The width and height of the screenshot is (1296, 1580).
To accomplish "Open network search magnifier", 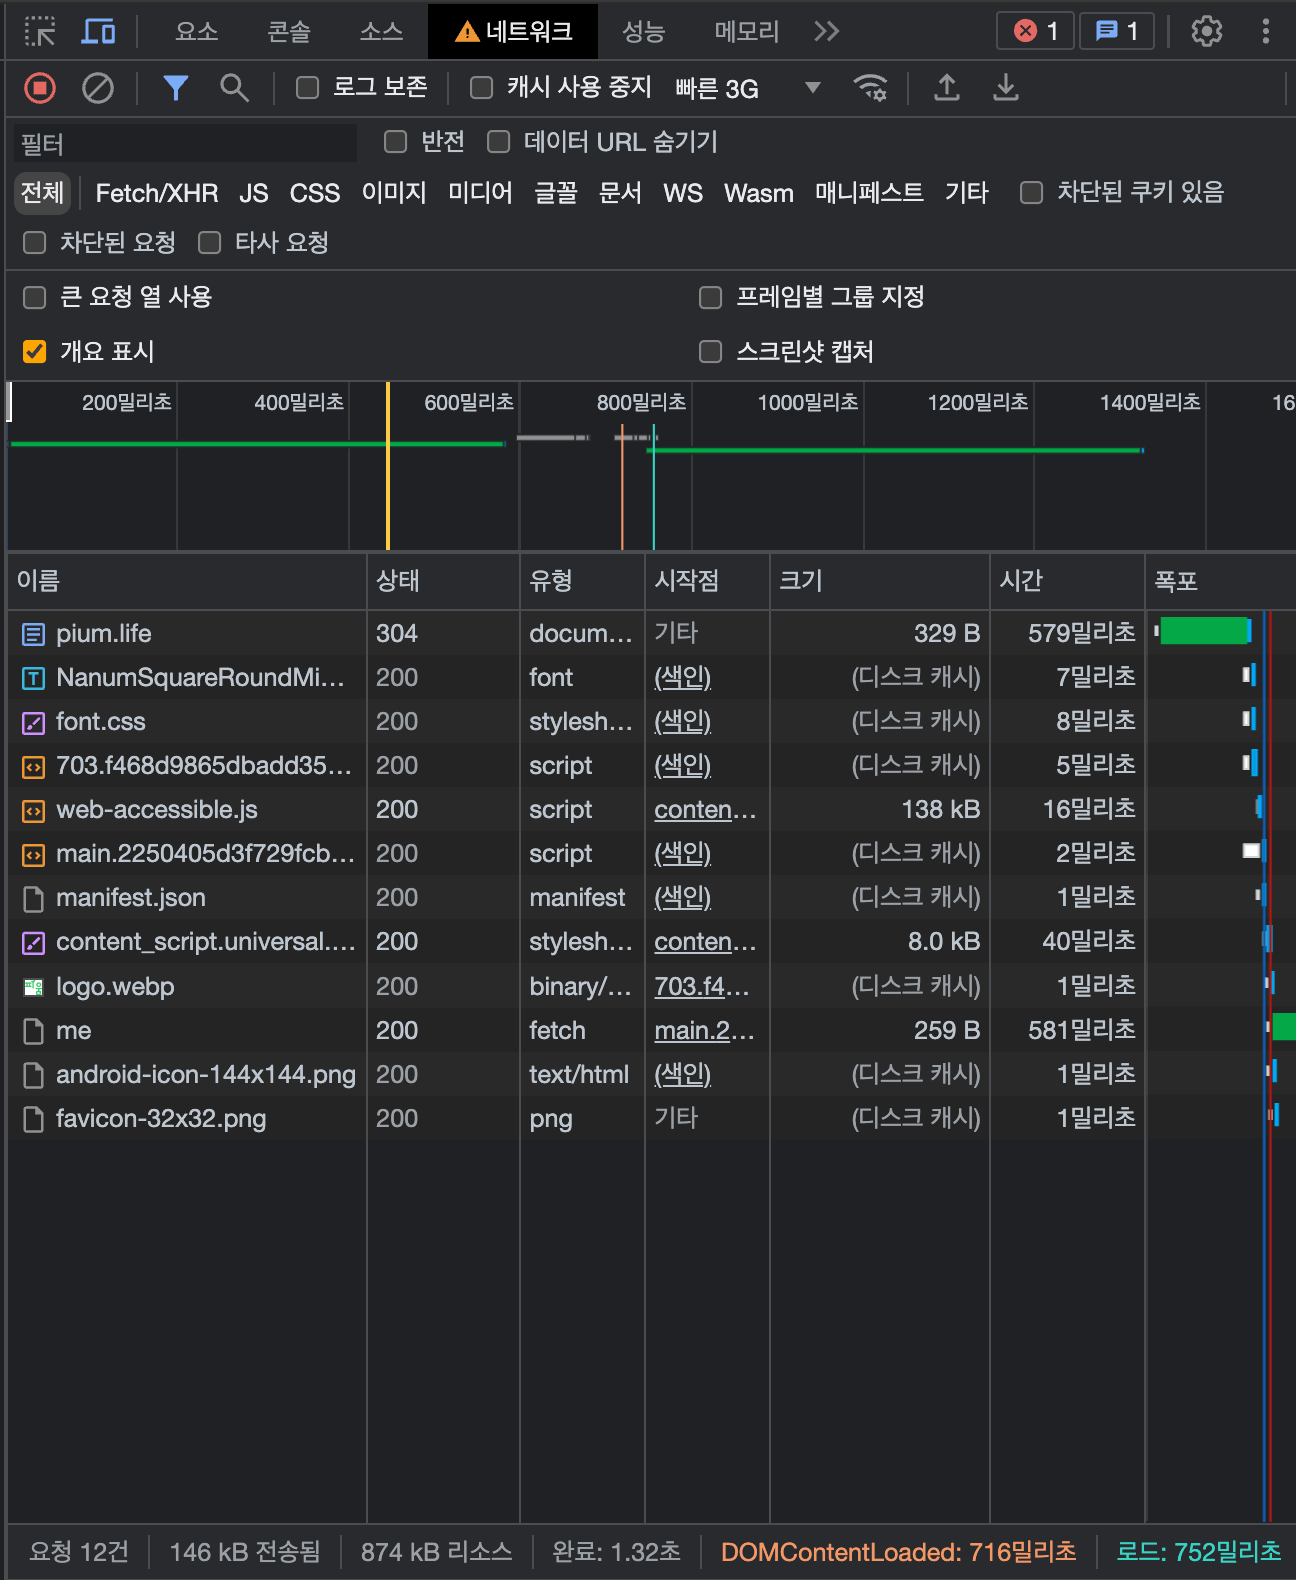I will click(234, 88).
